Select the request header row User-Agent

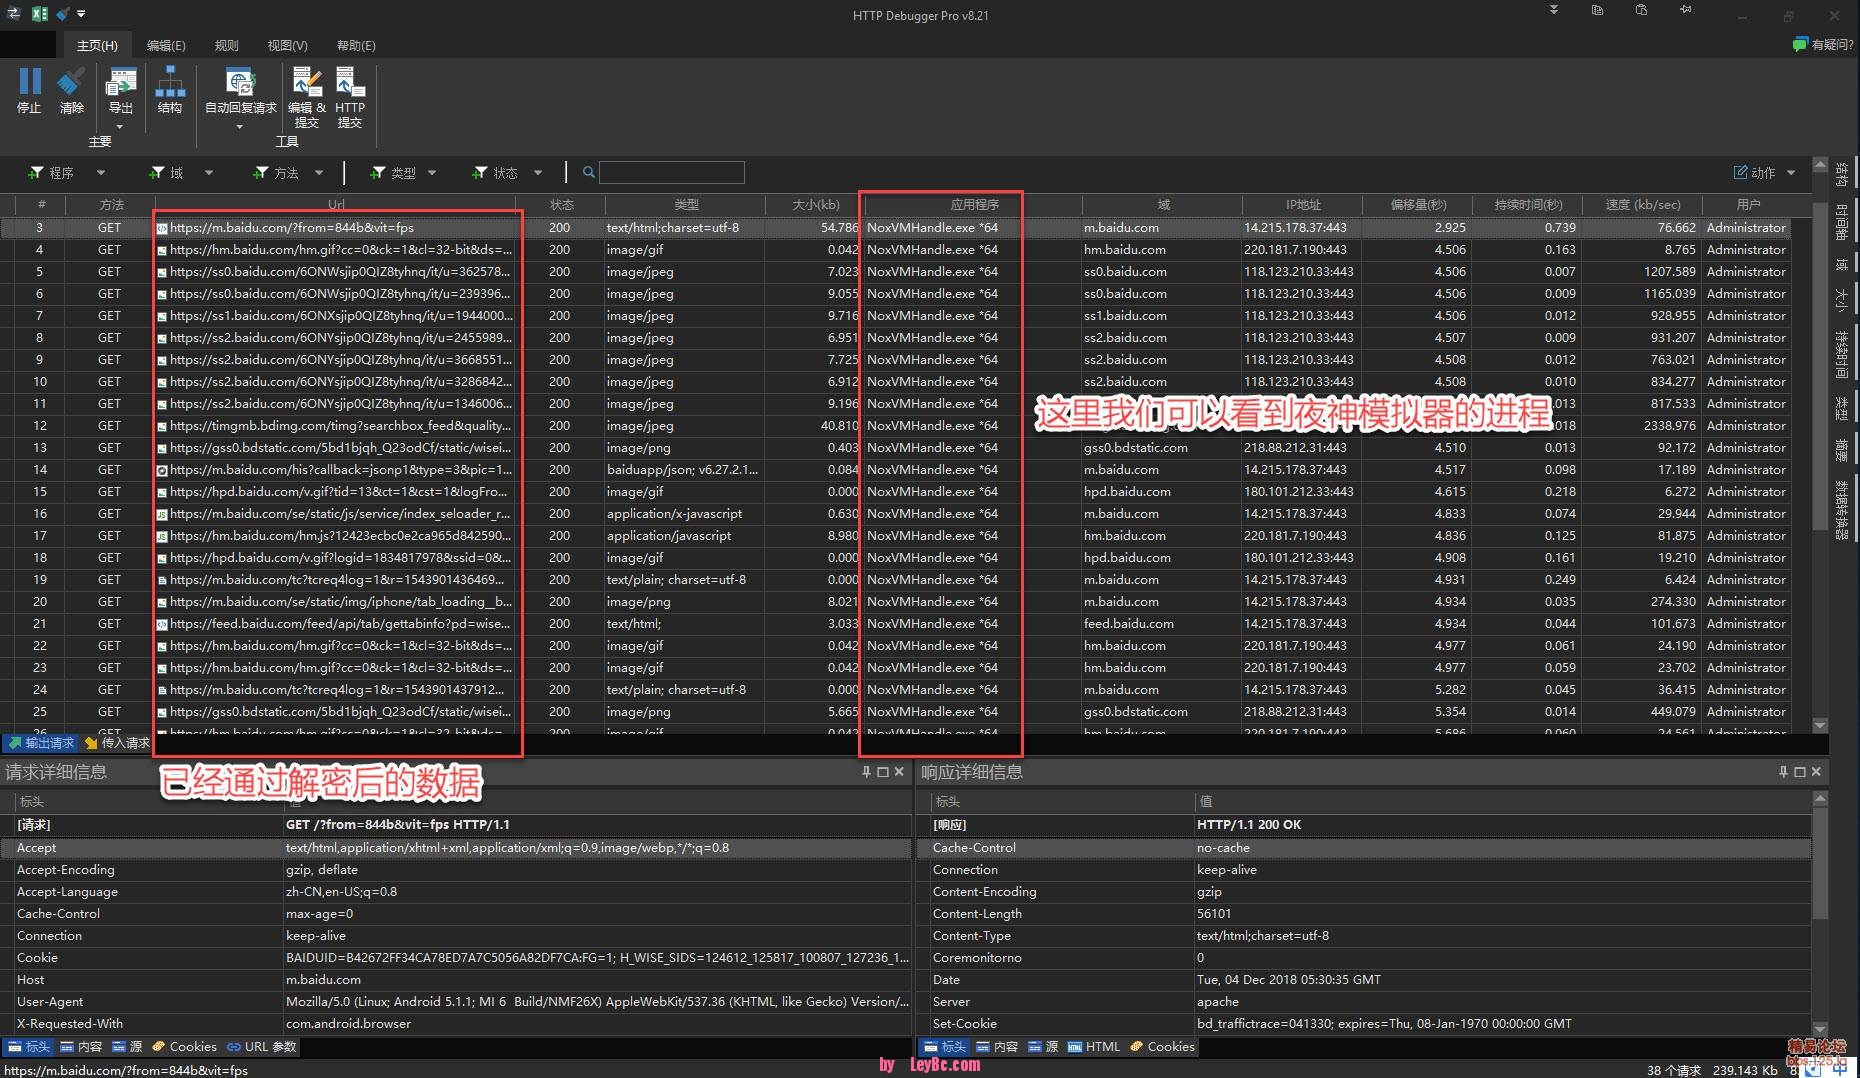coord(455,1002)
